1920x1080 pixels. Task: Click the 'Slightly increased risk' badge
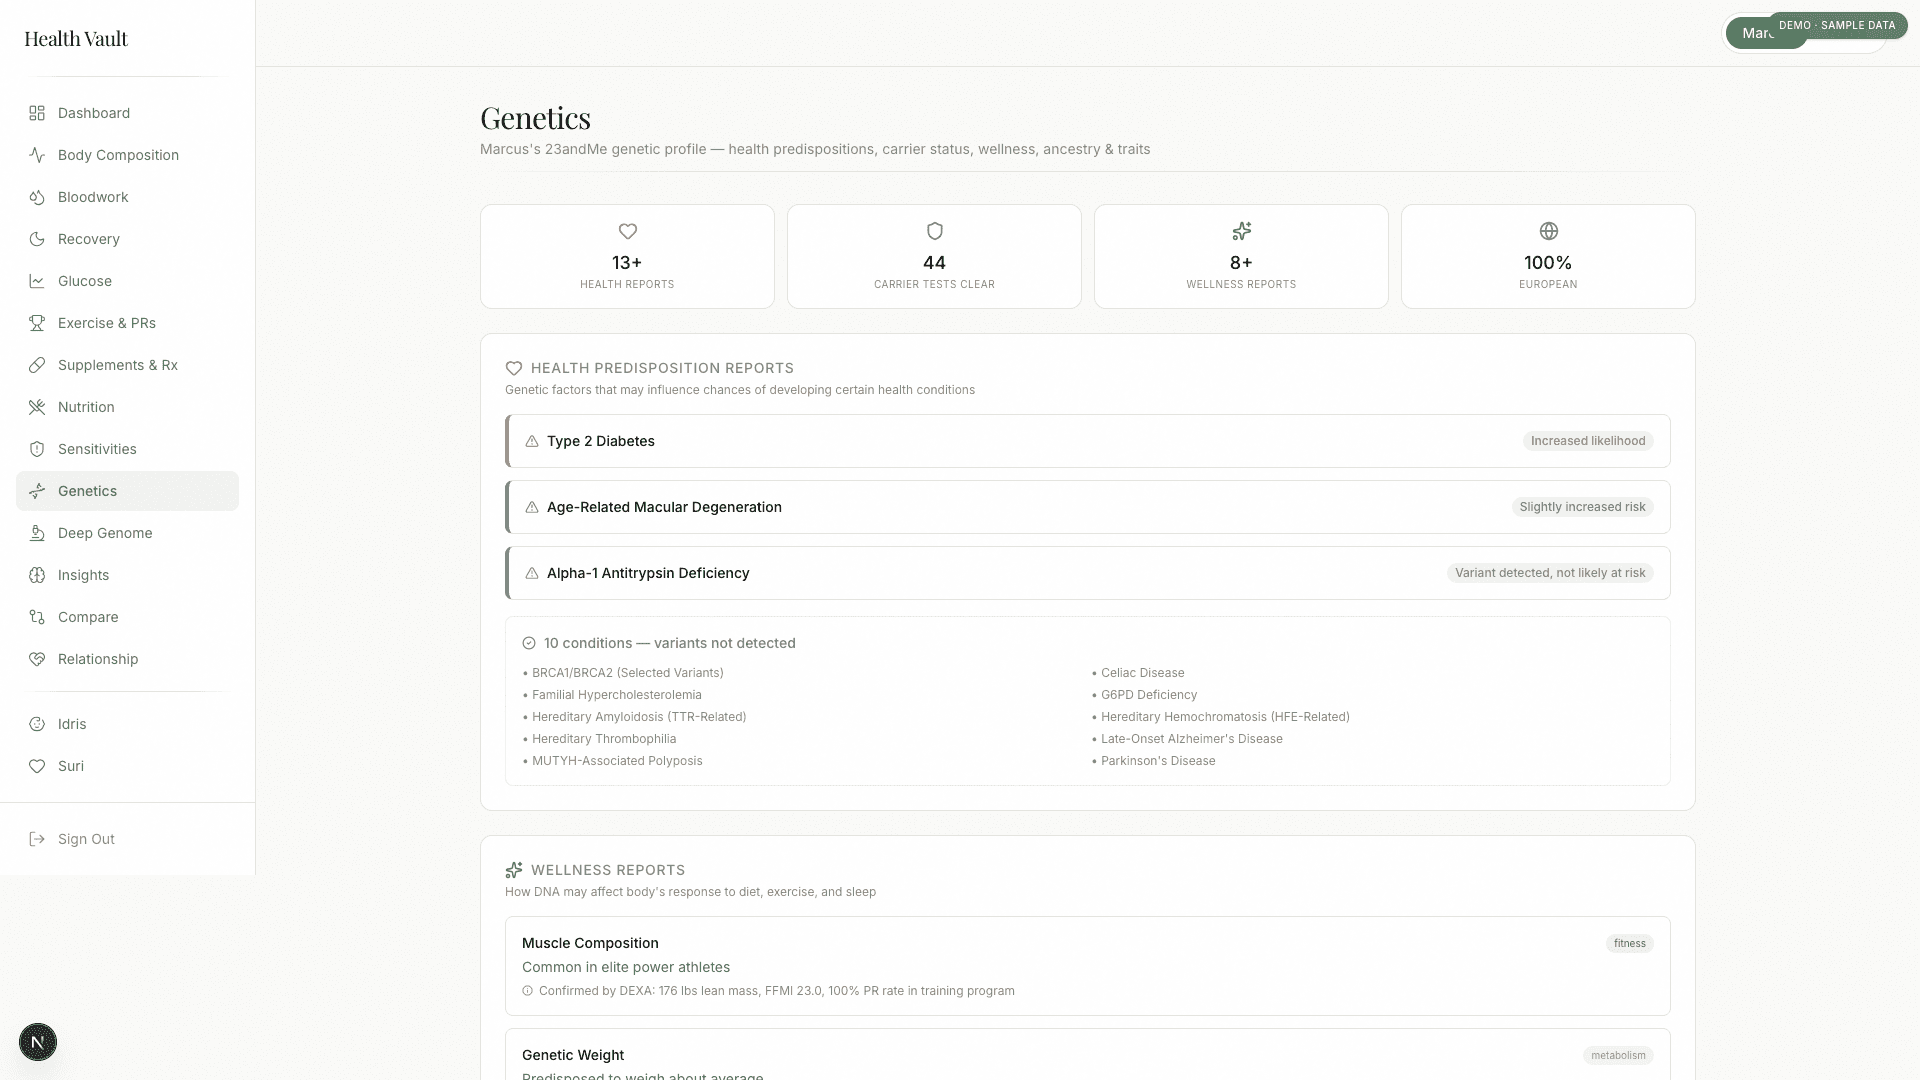[x=1582, y=507]
